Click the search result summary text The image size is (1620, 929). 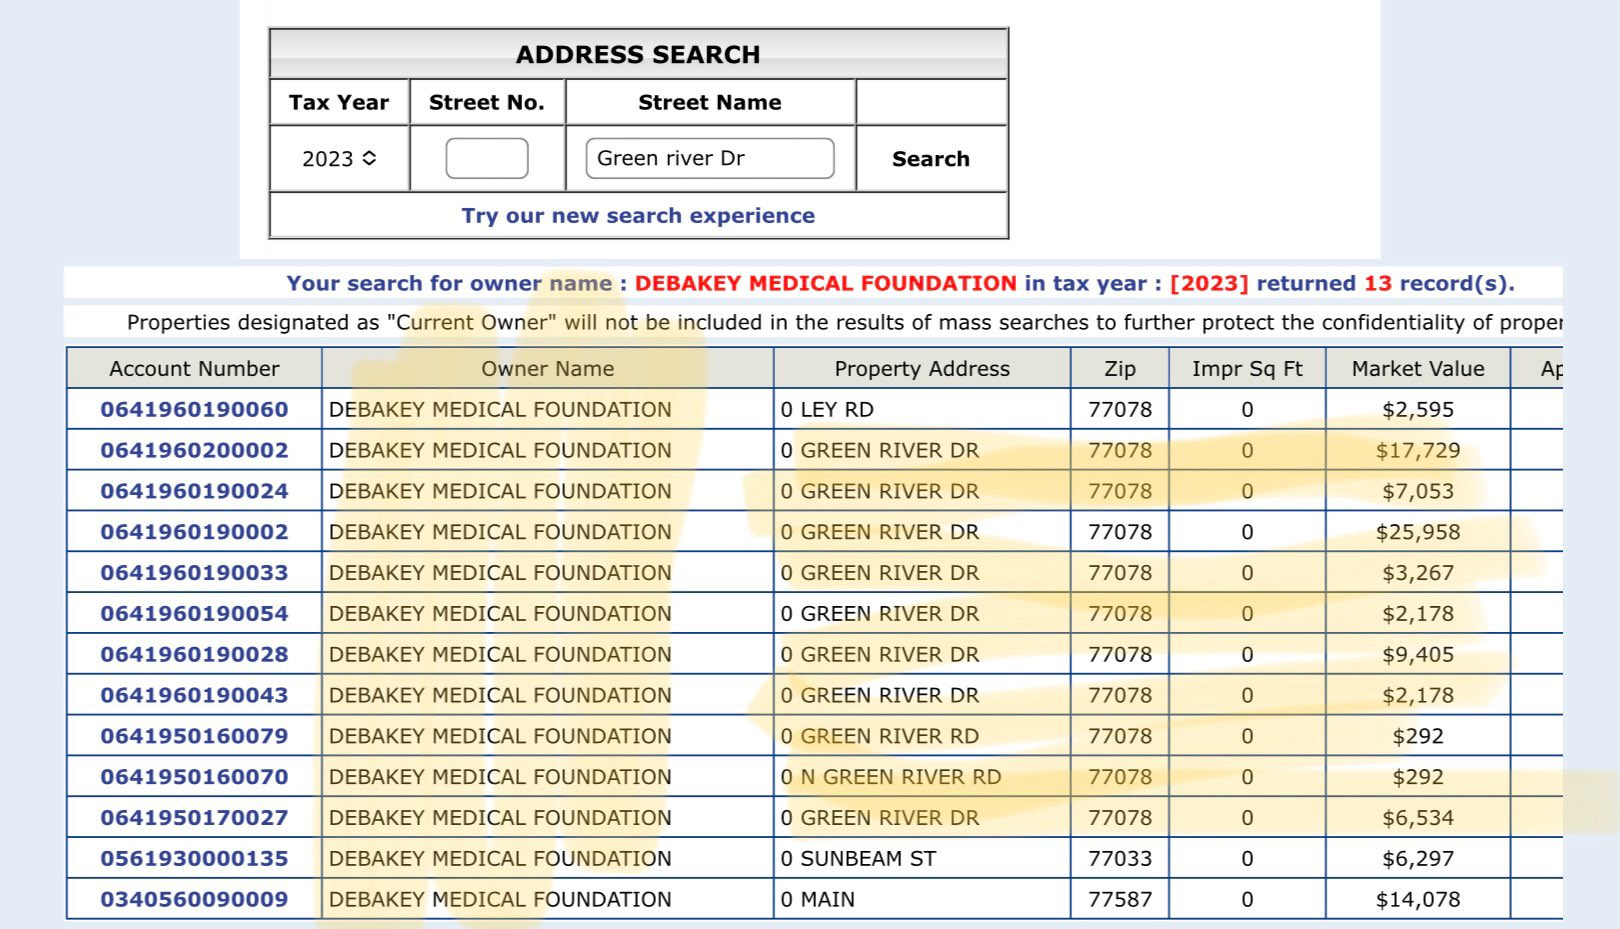[900, 283]
